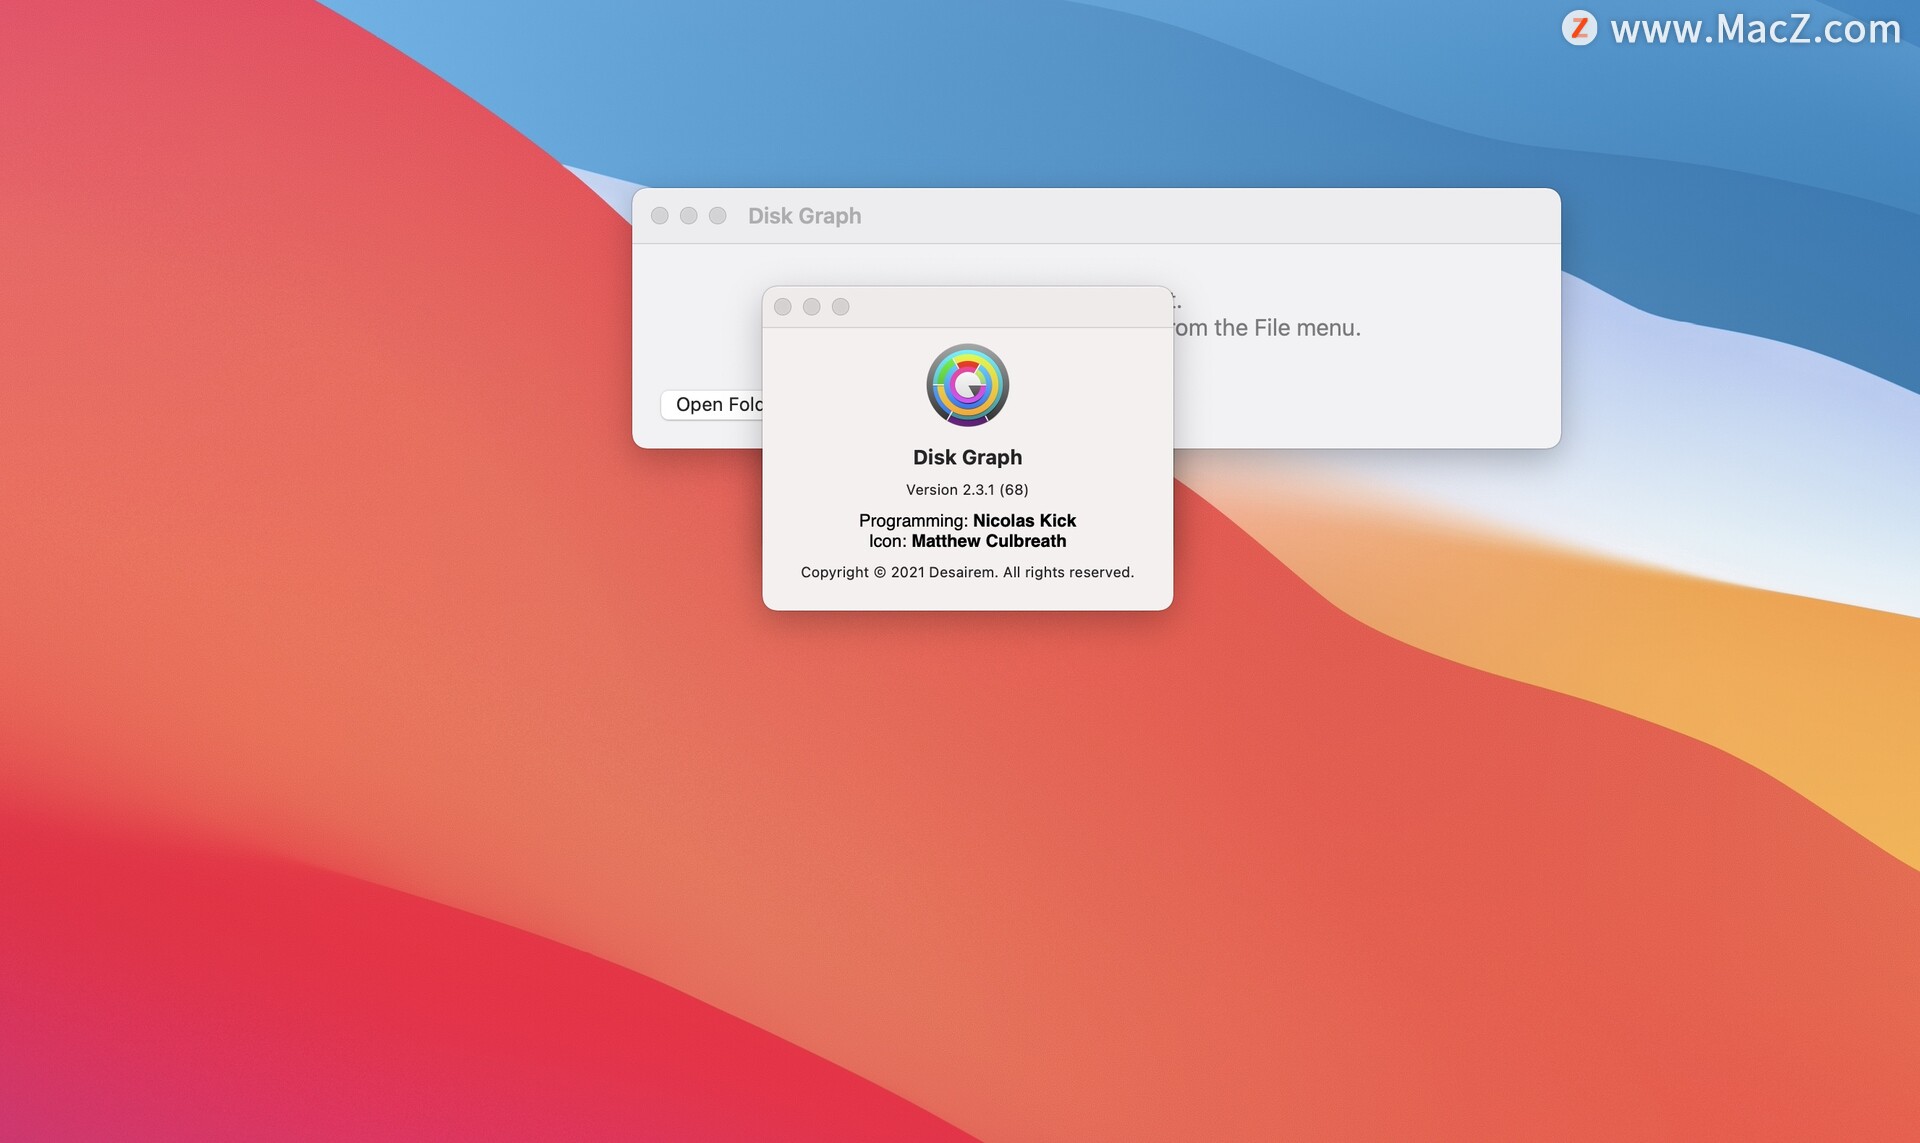Viewport: 1920px width, 1143px height.
Task: Close the About Disk Graph window
Action: pos(783,307)
